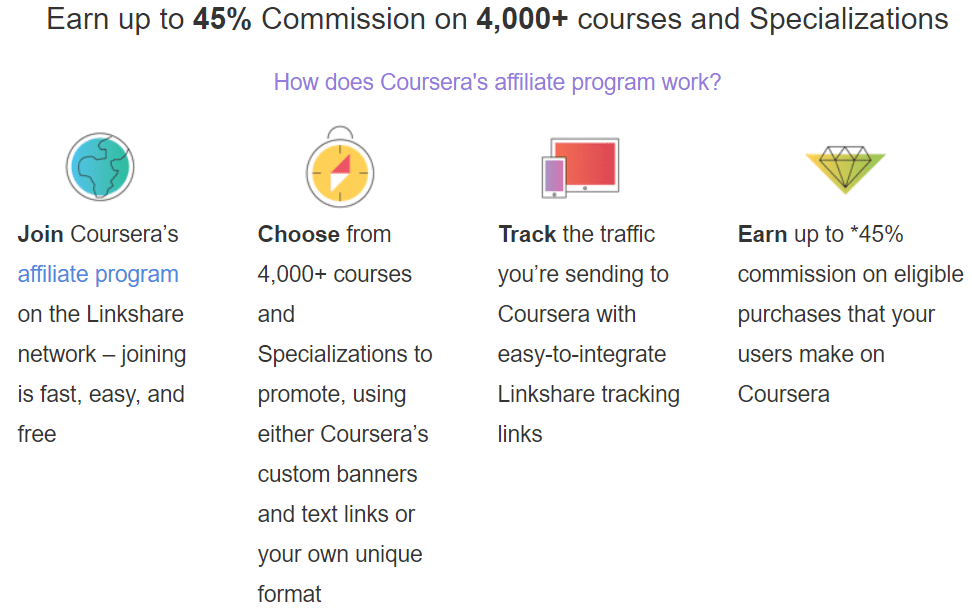972x615 pixels.
Task: Click the bold word Earn
Action: pos(762,234)
